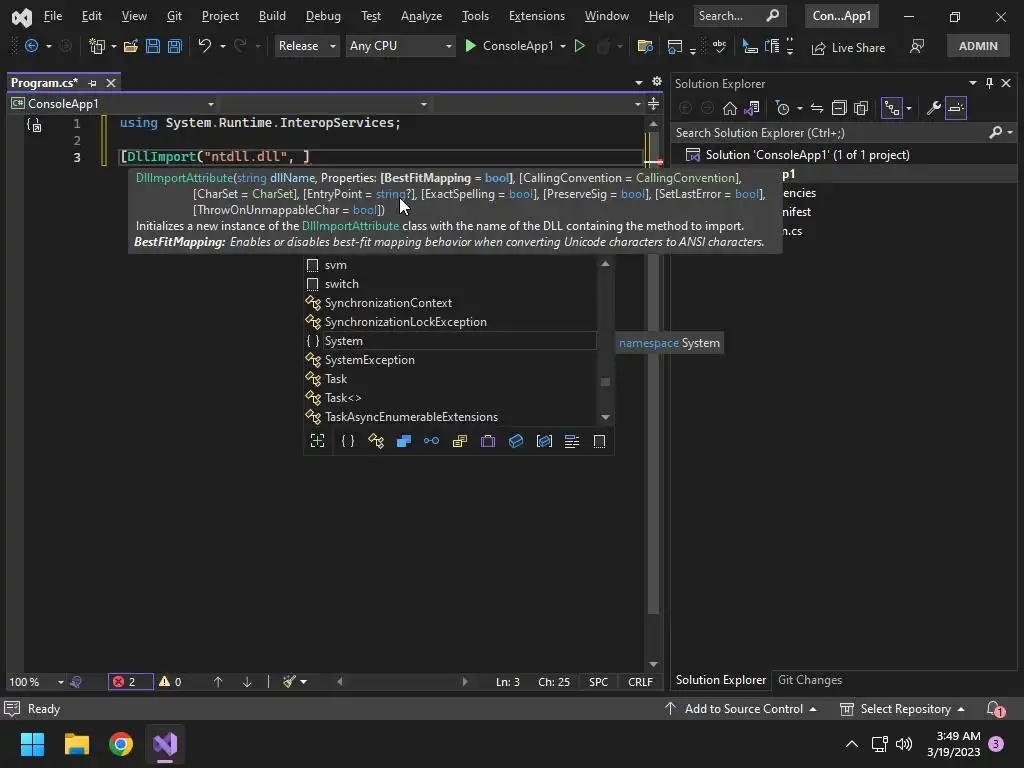This screenshot has height=768, width=1024.
Task: Click the Home icon in Solution Explorer
Action: (729, 108)
